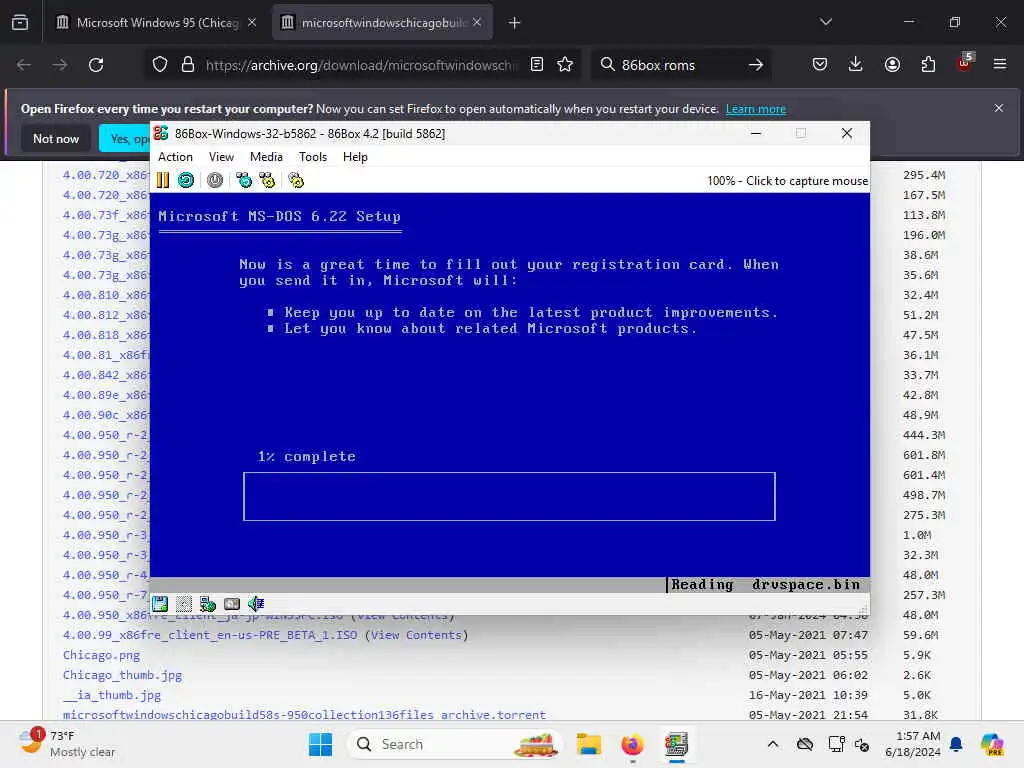Click the archive.org URL address bar

click(362, 65)
